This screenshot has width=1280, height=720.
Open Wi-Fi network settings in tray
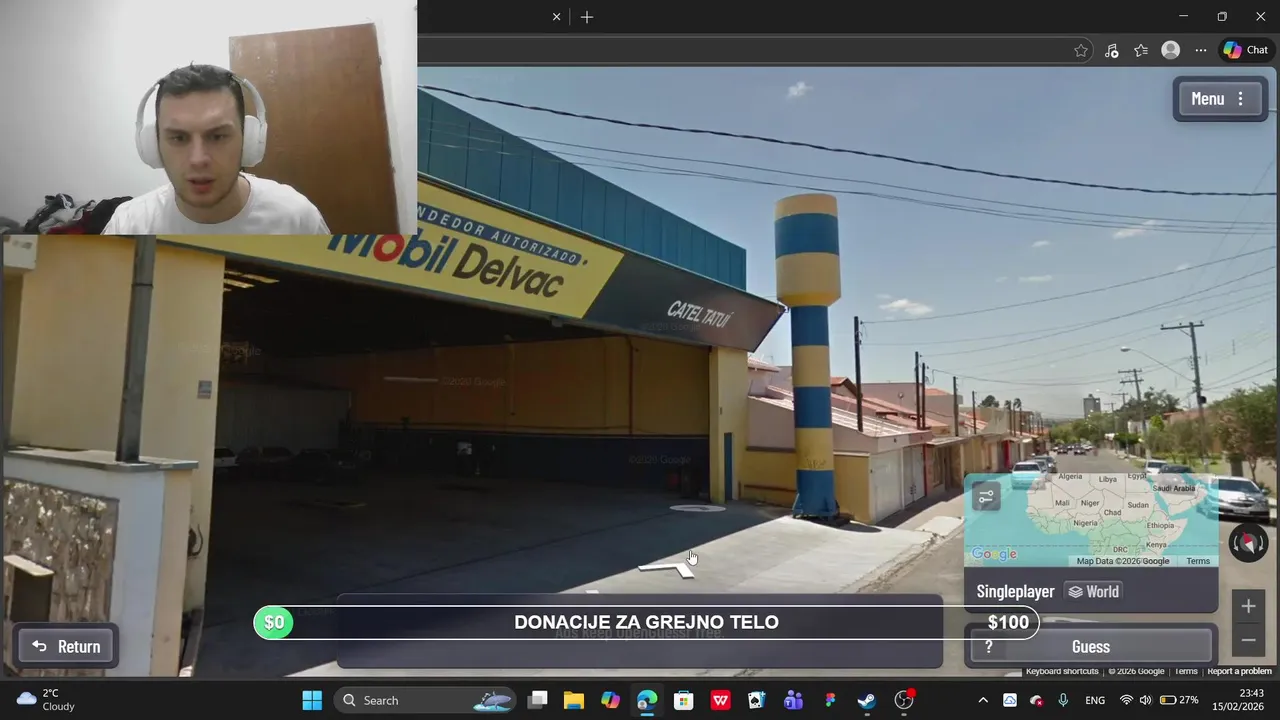click(1127, 700)
